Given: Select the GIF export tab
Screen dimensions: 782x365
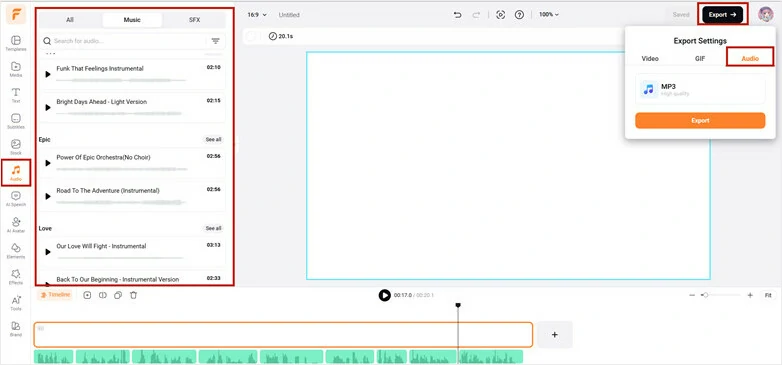Looking at the screenshot, I should point(700,58).
